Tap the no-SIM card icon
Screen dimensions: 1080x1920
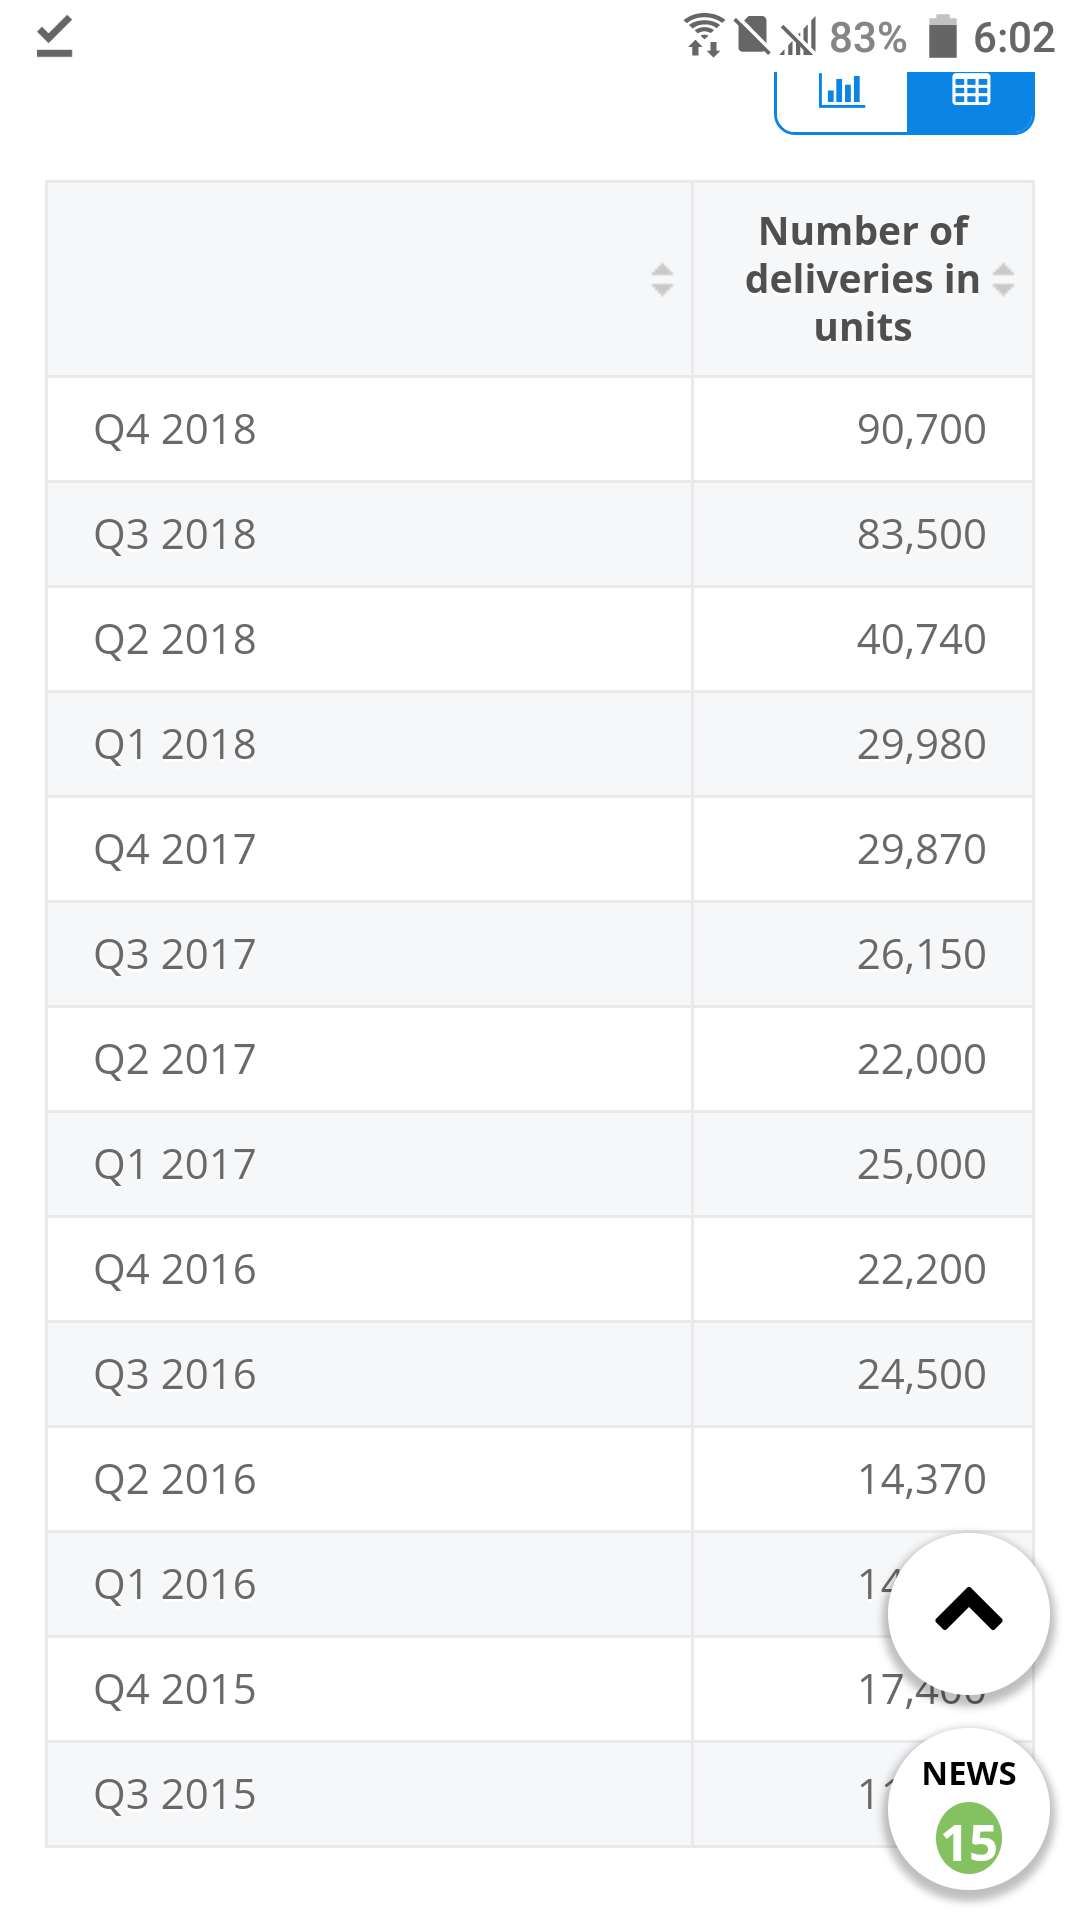tap(752, 36)
